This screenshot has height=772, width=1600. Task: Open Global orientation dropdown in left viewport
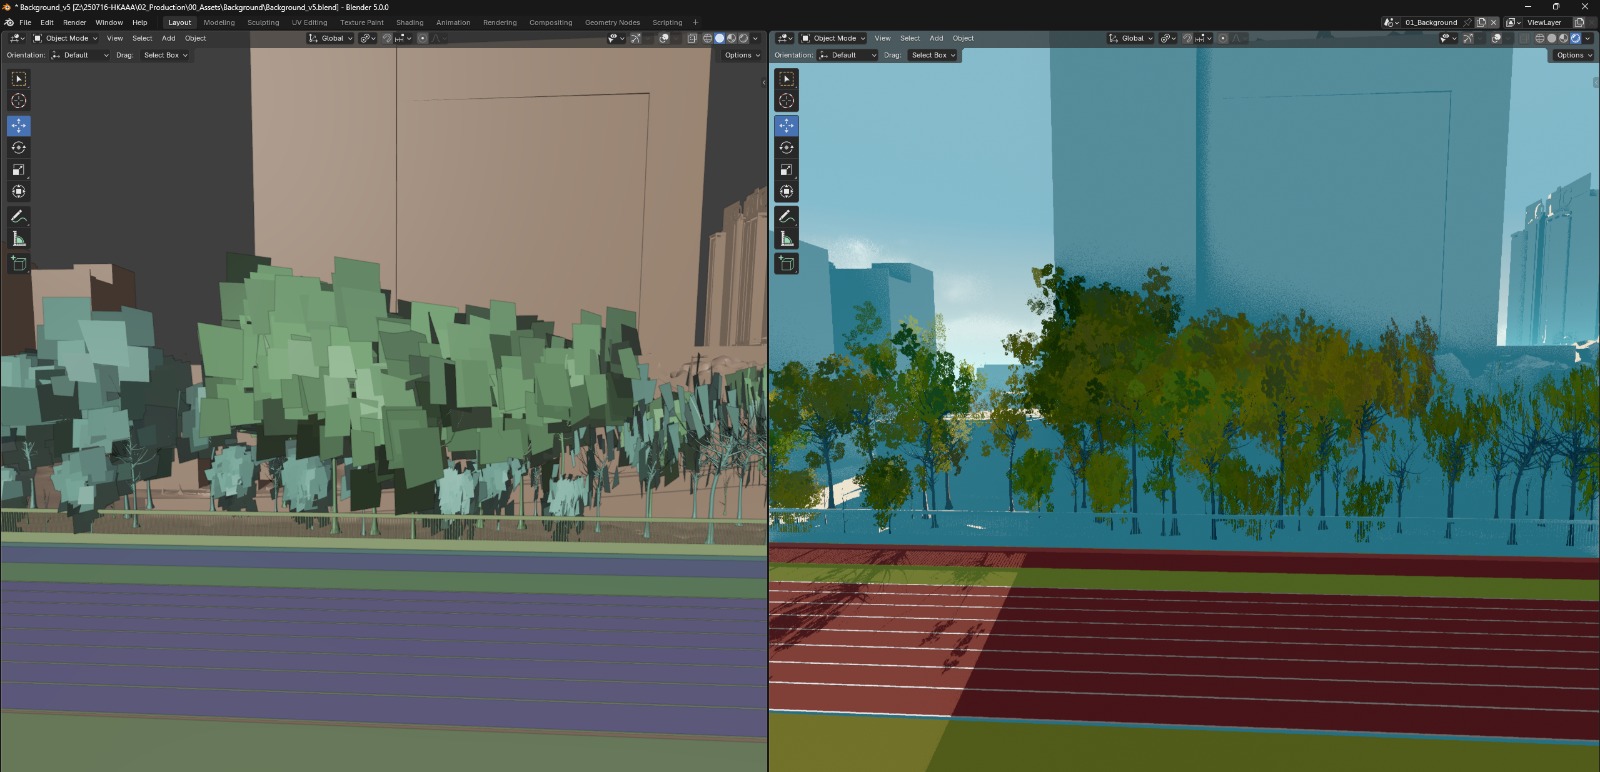click(x=330, y=38)
